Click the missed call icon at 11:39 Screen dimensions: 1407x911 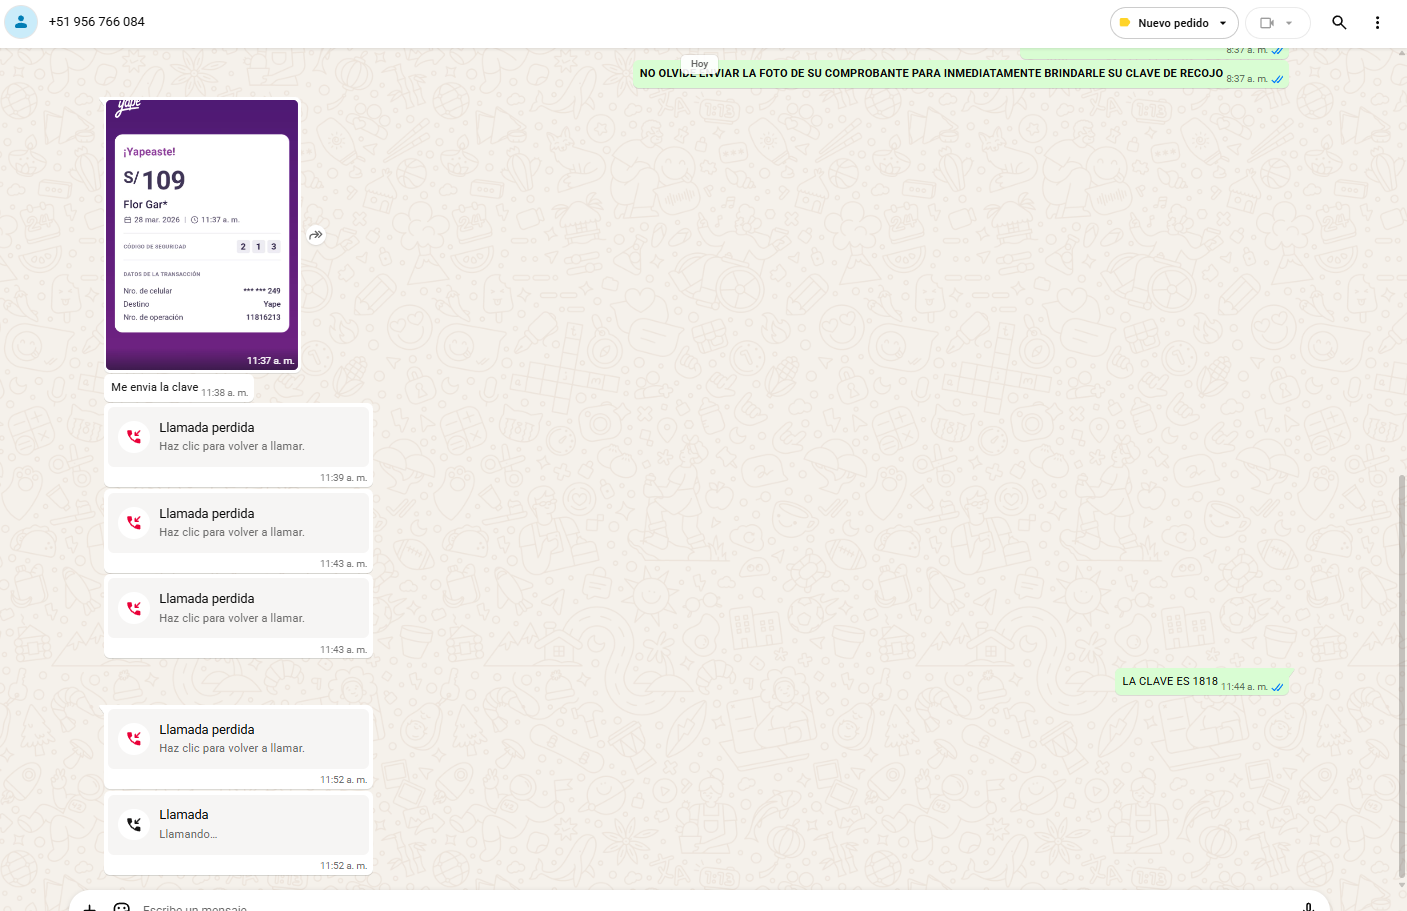[x=134, y=436]
